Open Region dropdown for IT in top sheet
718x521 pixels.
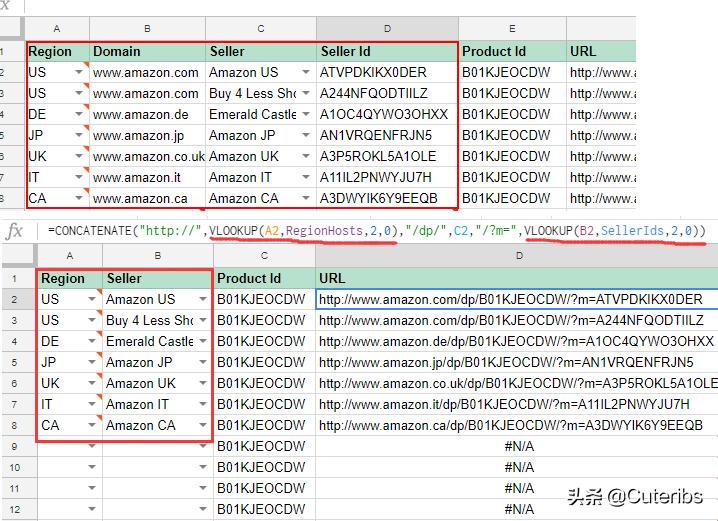[x=79, y=177]
